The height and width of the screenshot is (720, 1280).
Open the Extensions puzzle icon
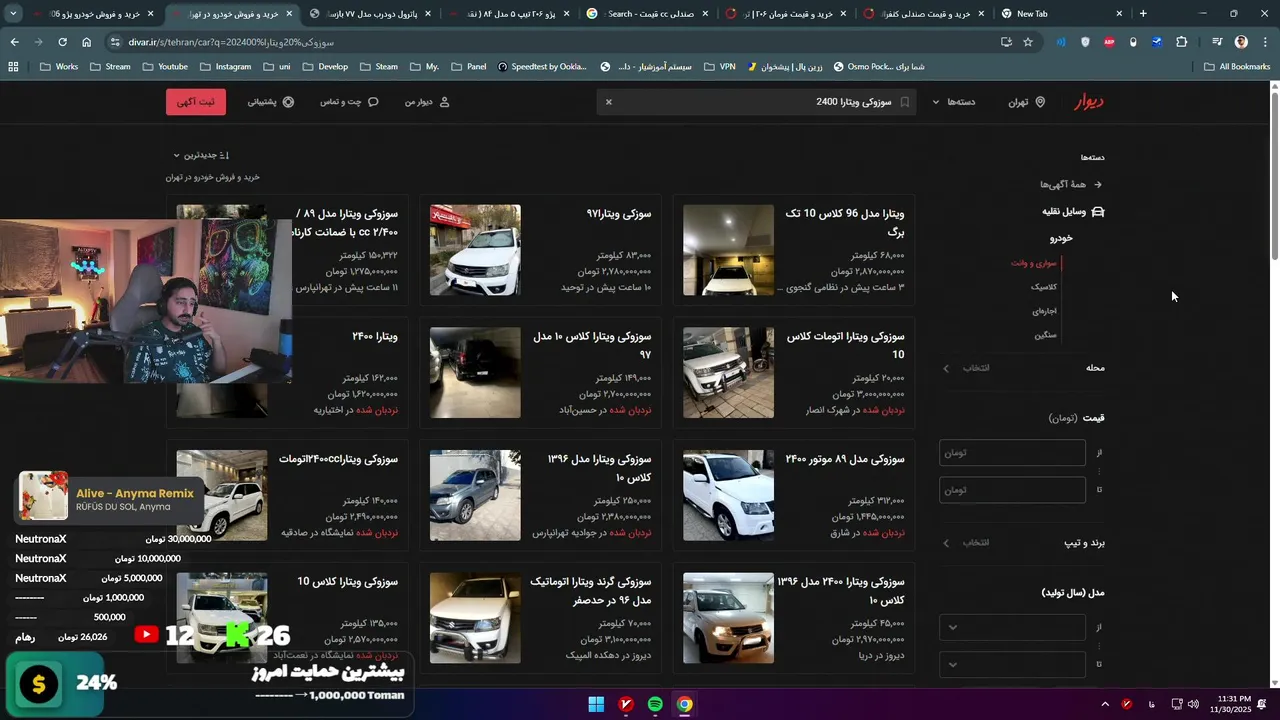click(1182, 42)
